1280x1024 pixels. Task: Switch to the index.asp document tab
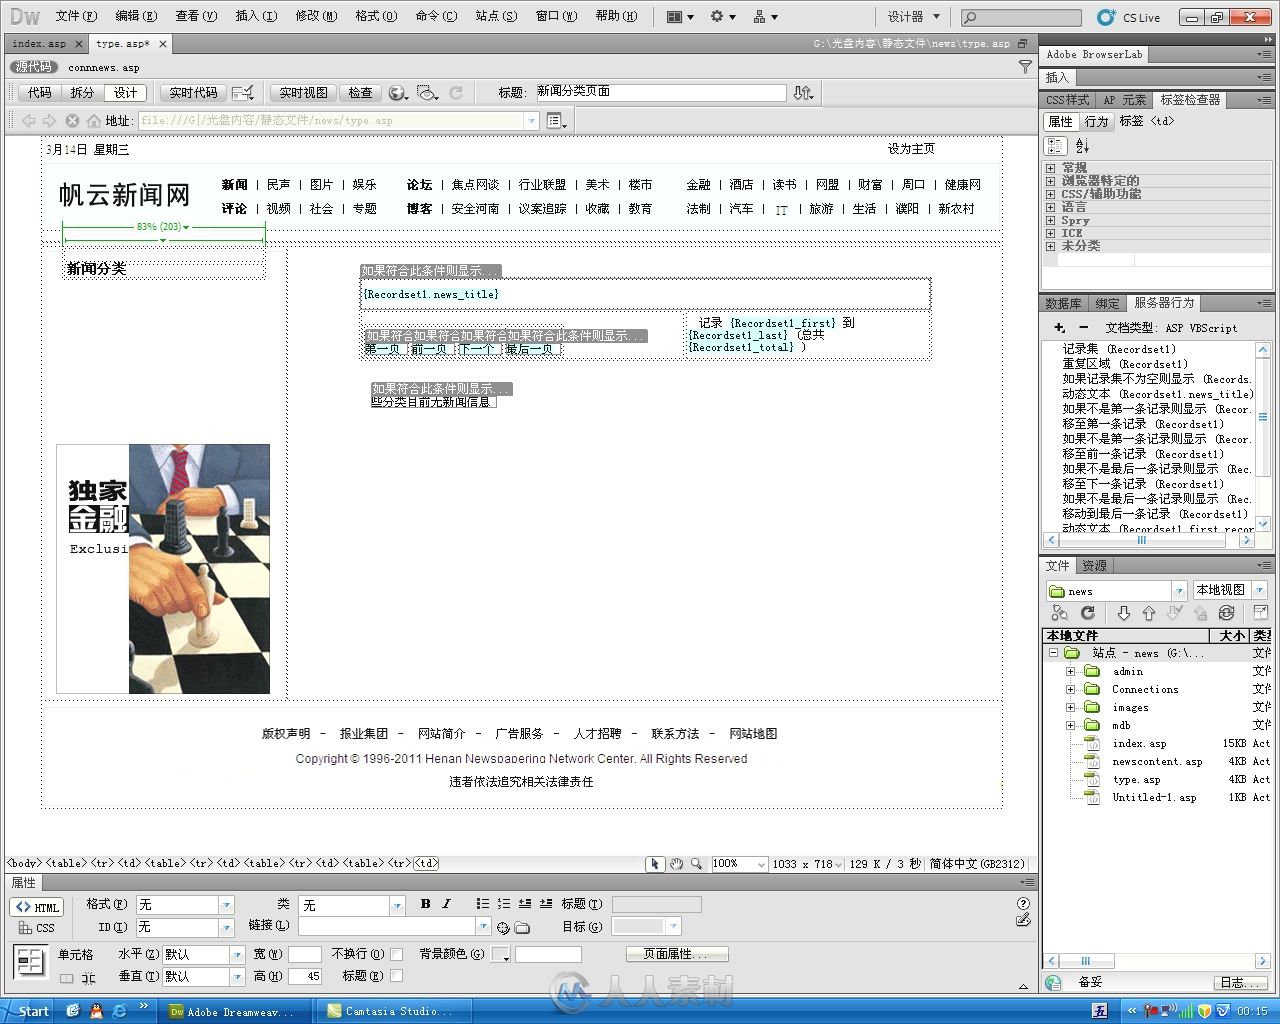(39, 44)
